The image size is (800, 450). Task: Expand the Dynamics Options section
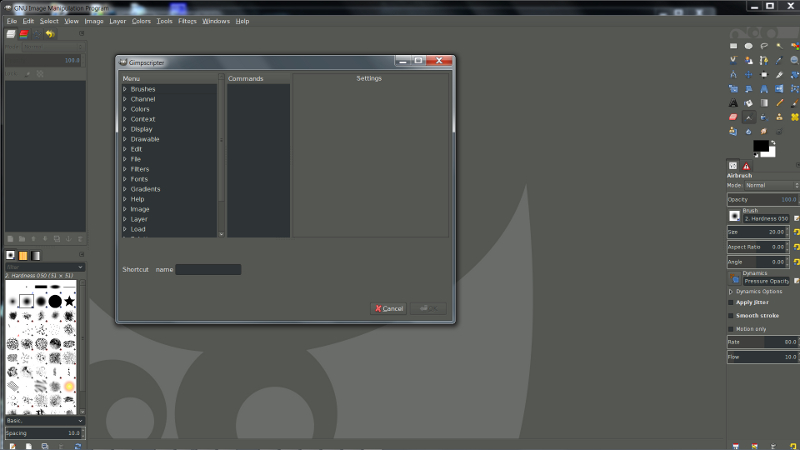(731, 292)
